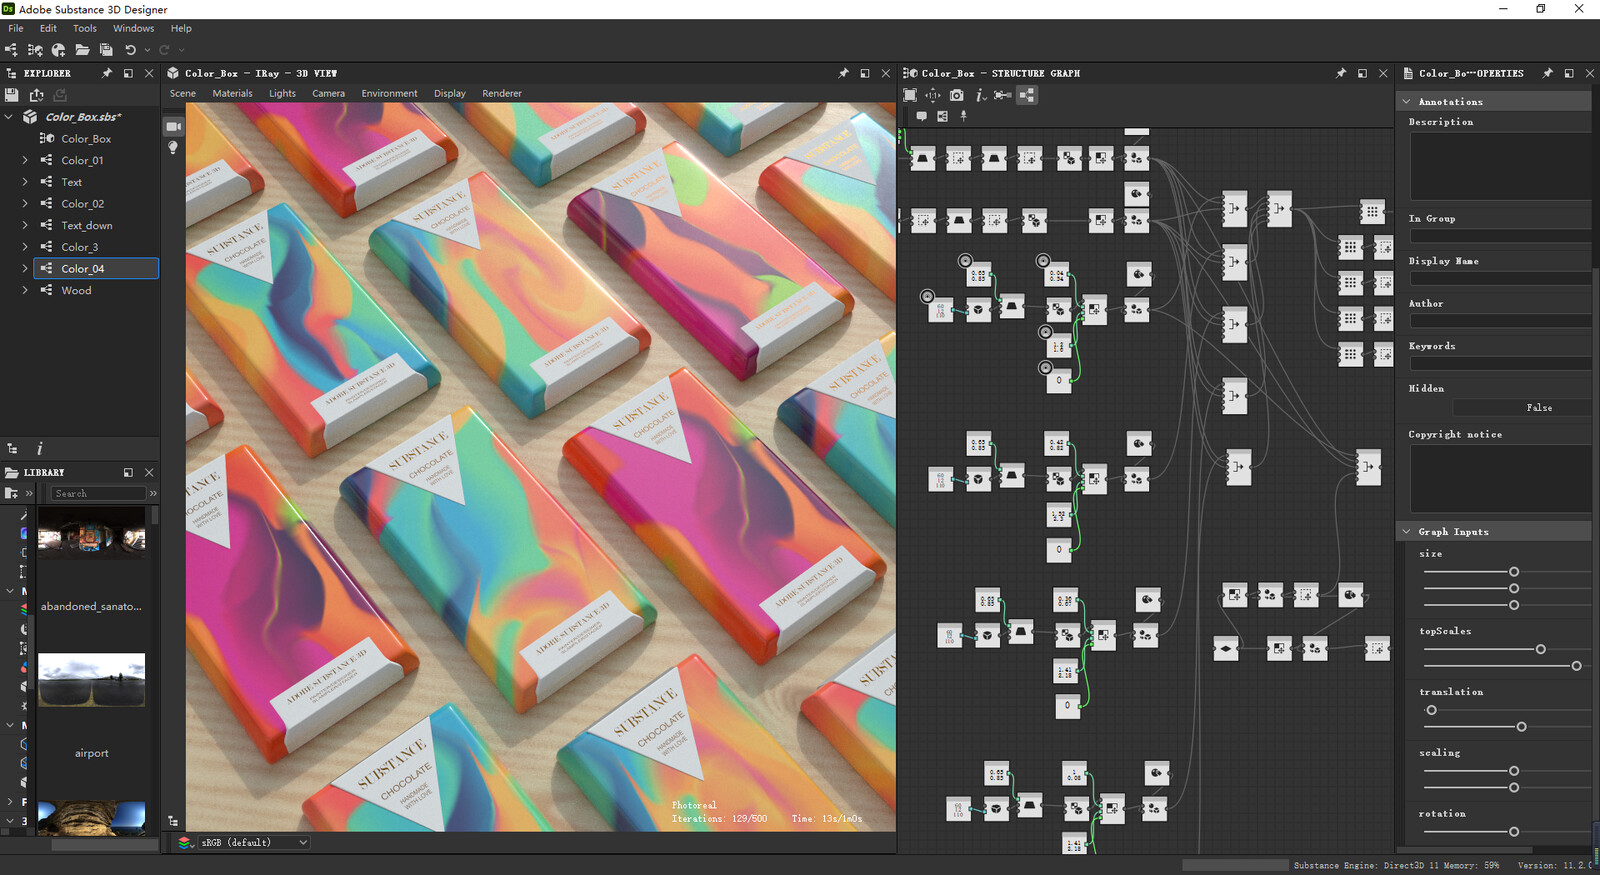Open the Windows menu
This screenshot has width=1600, height=875.
(x=133, y=28)
